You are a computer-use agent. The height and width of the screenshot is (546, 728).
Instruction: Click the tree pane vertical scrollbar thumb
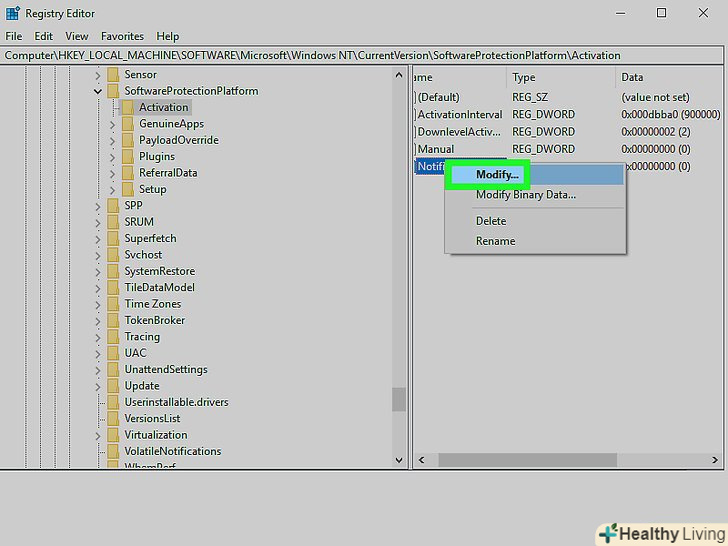399,400
